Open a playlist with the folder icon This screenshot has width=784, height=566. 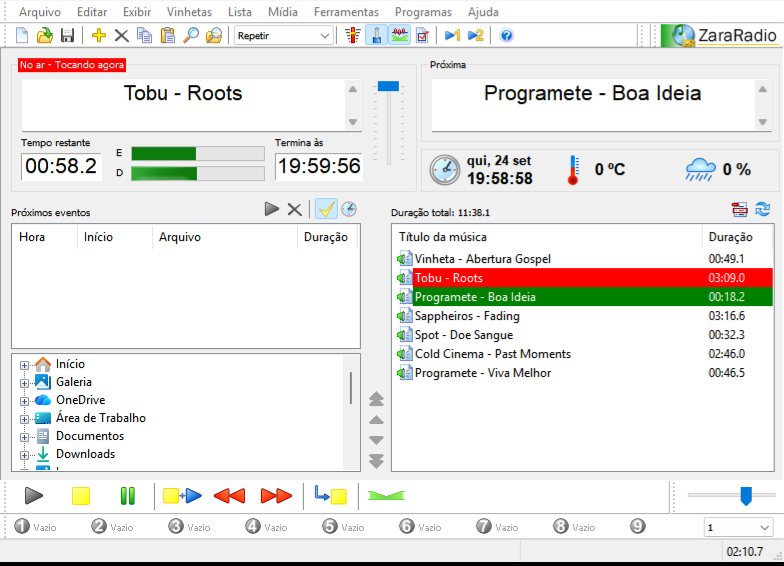pos(44,36)
